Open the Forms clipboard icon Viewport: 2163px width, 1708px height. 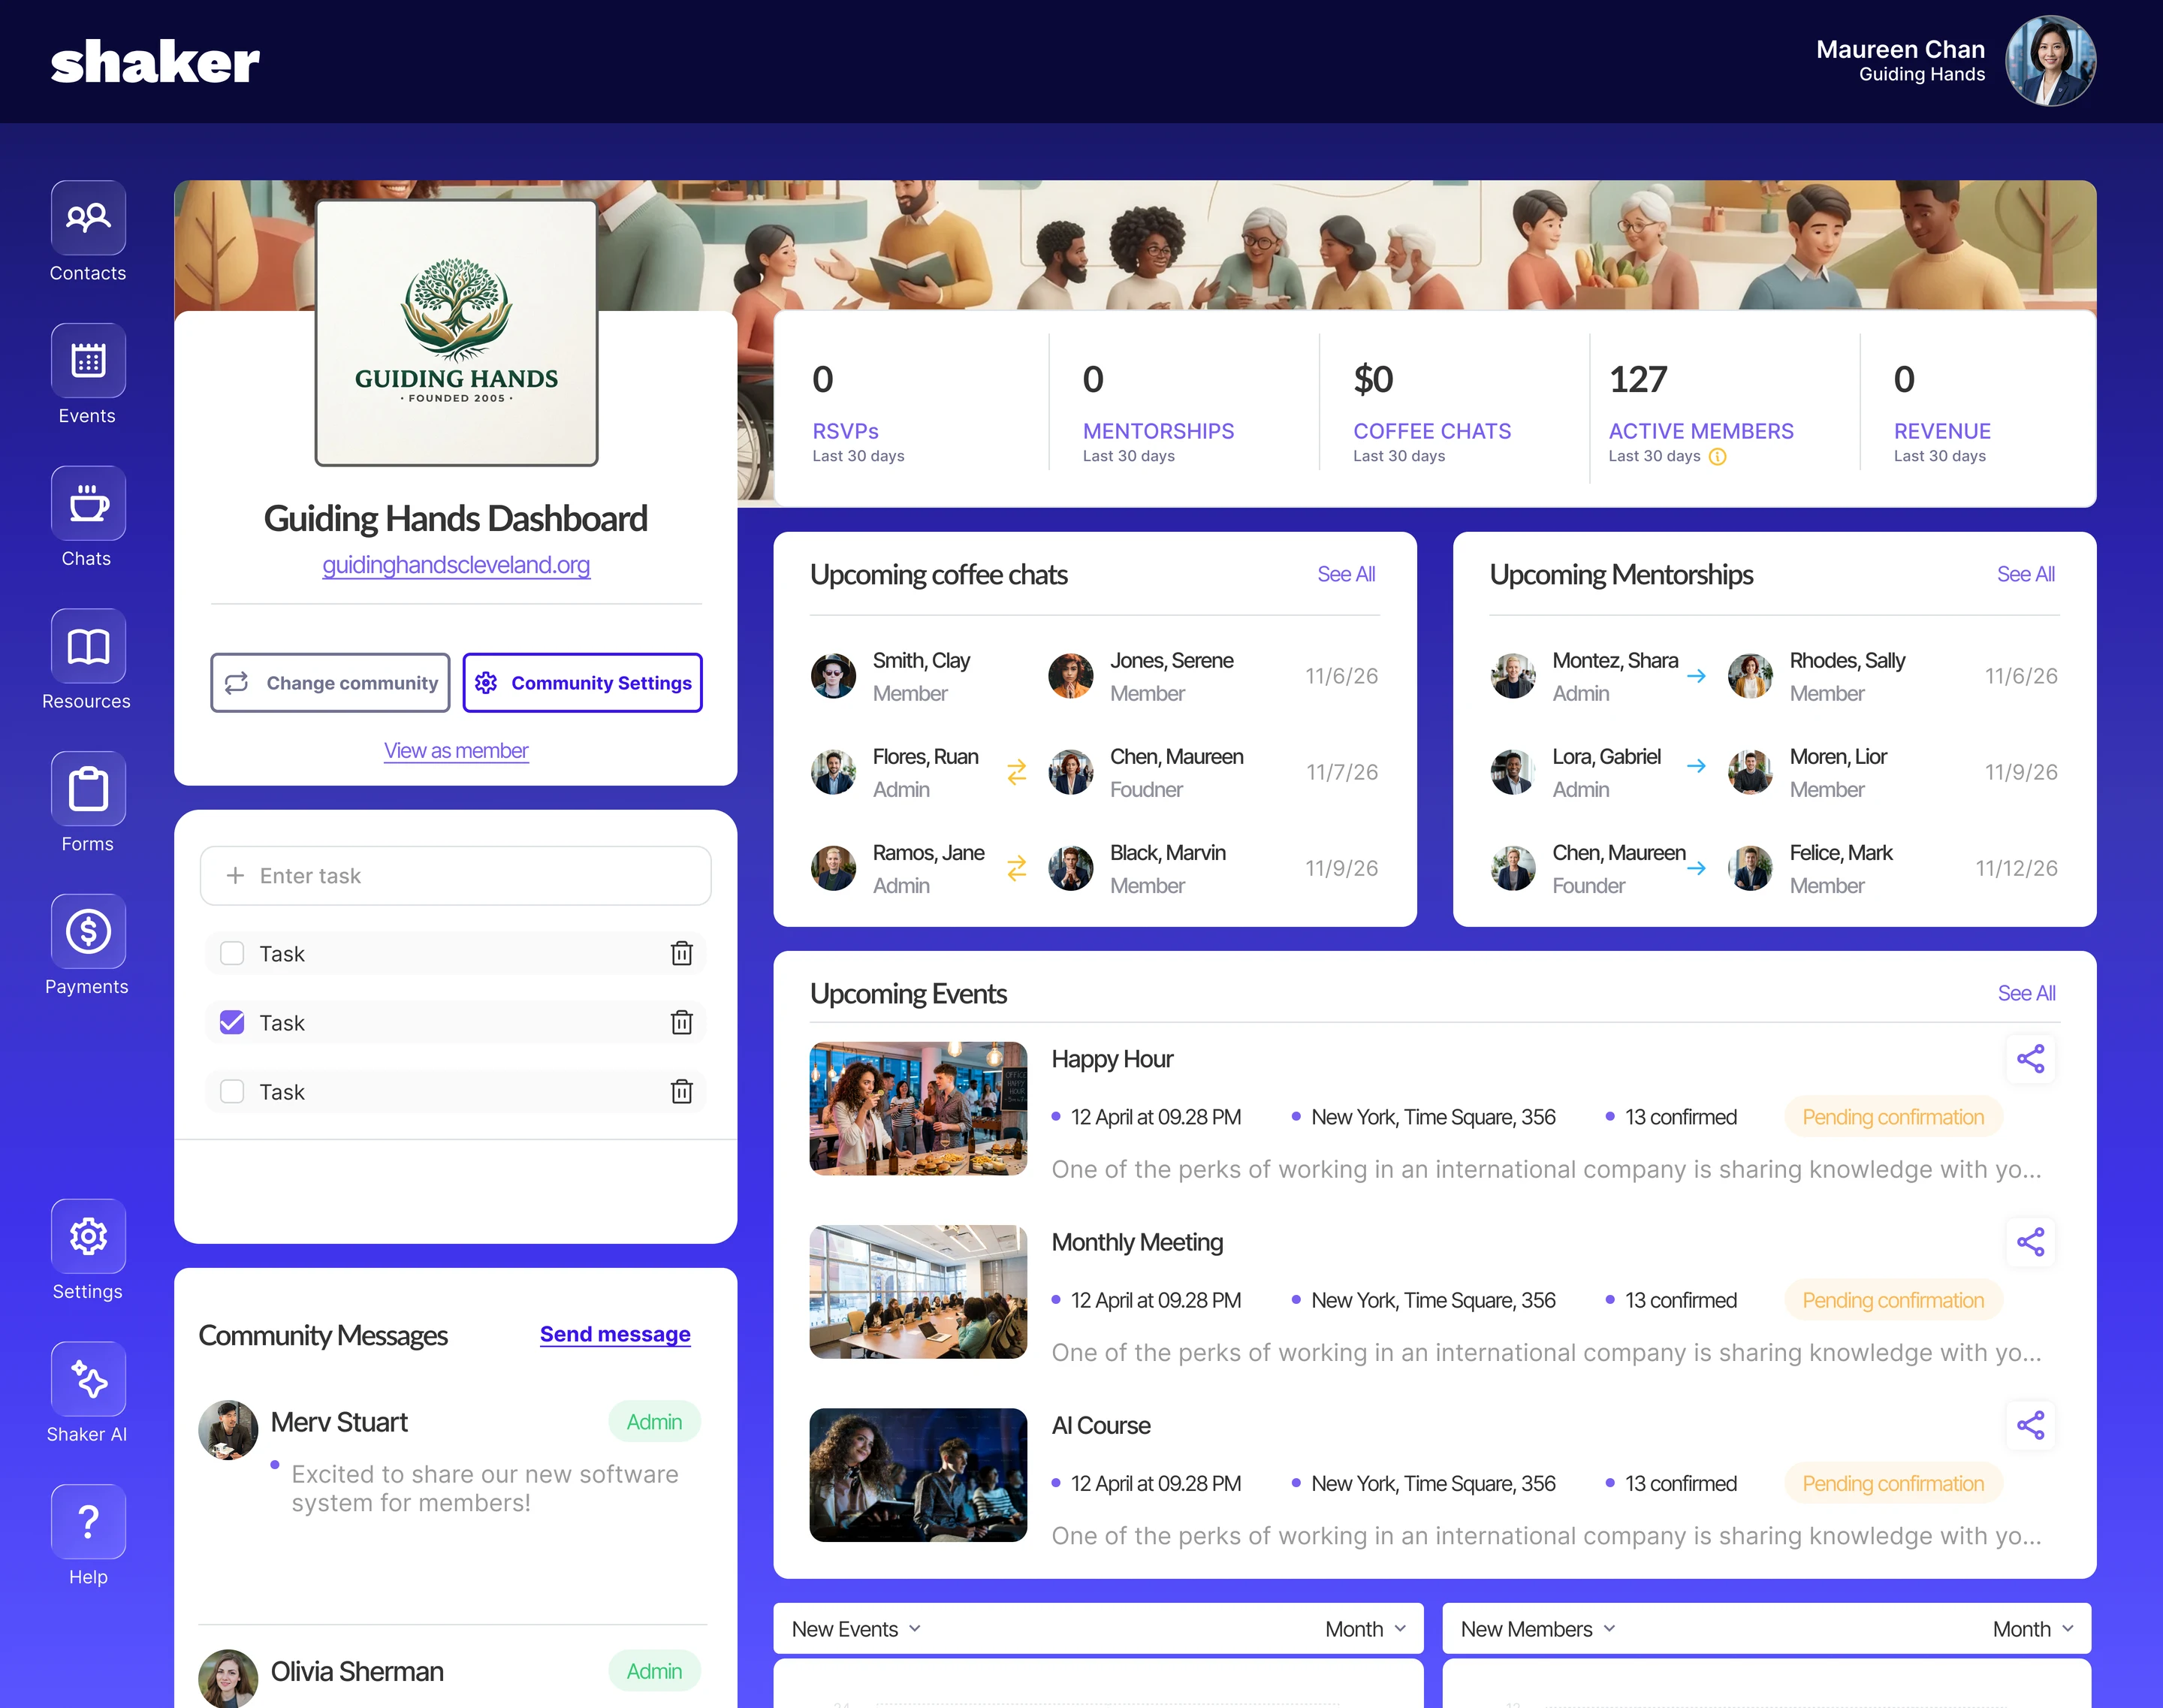(x=88, y=789)
